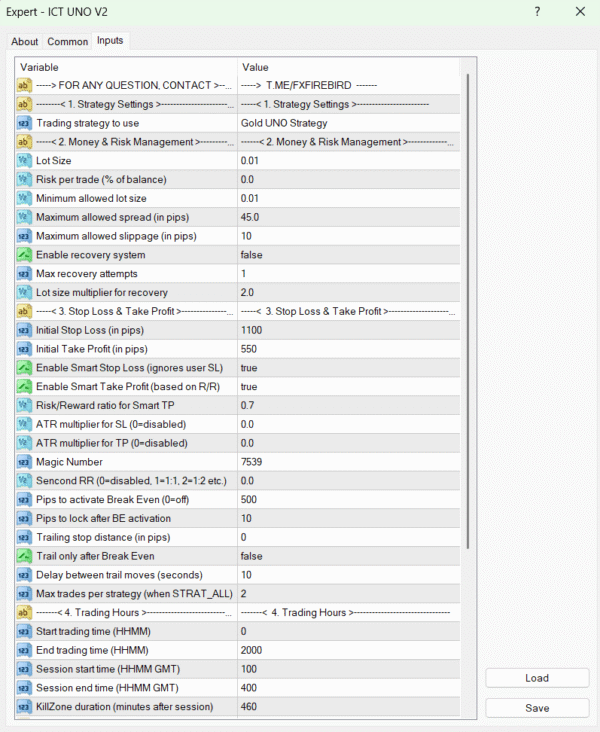Select Session start time (HHMM GMT) row
The width and height of the screenshot is (600, 732).
coord(238,669)
